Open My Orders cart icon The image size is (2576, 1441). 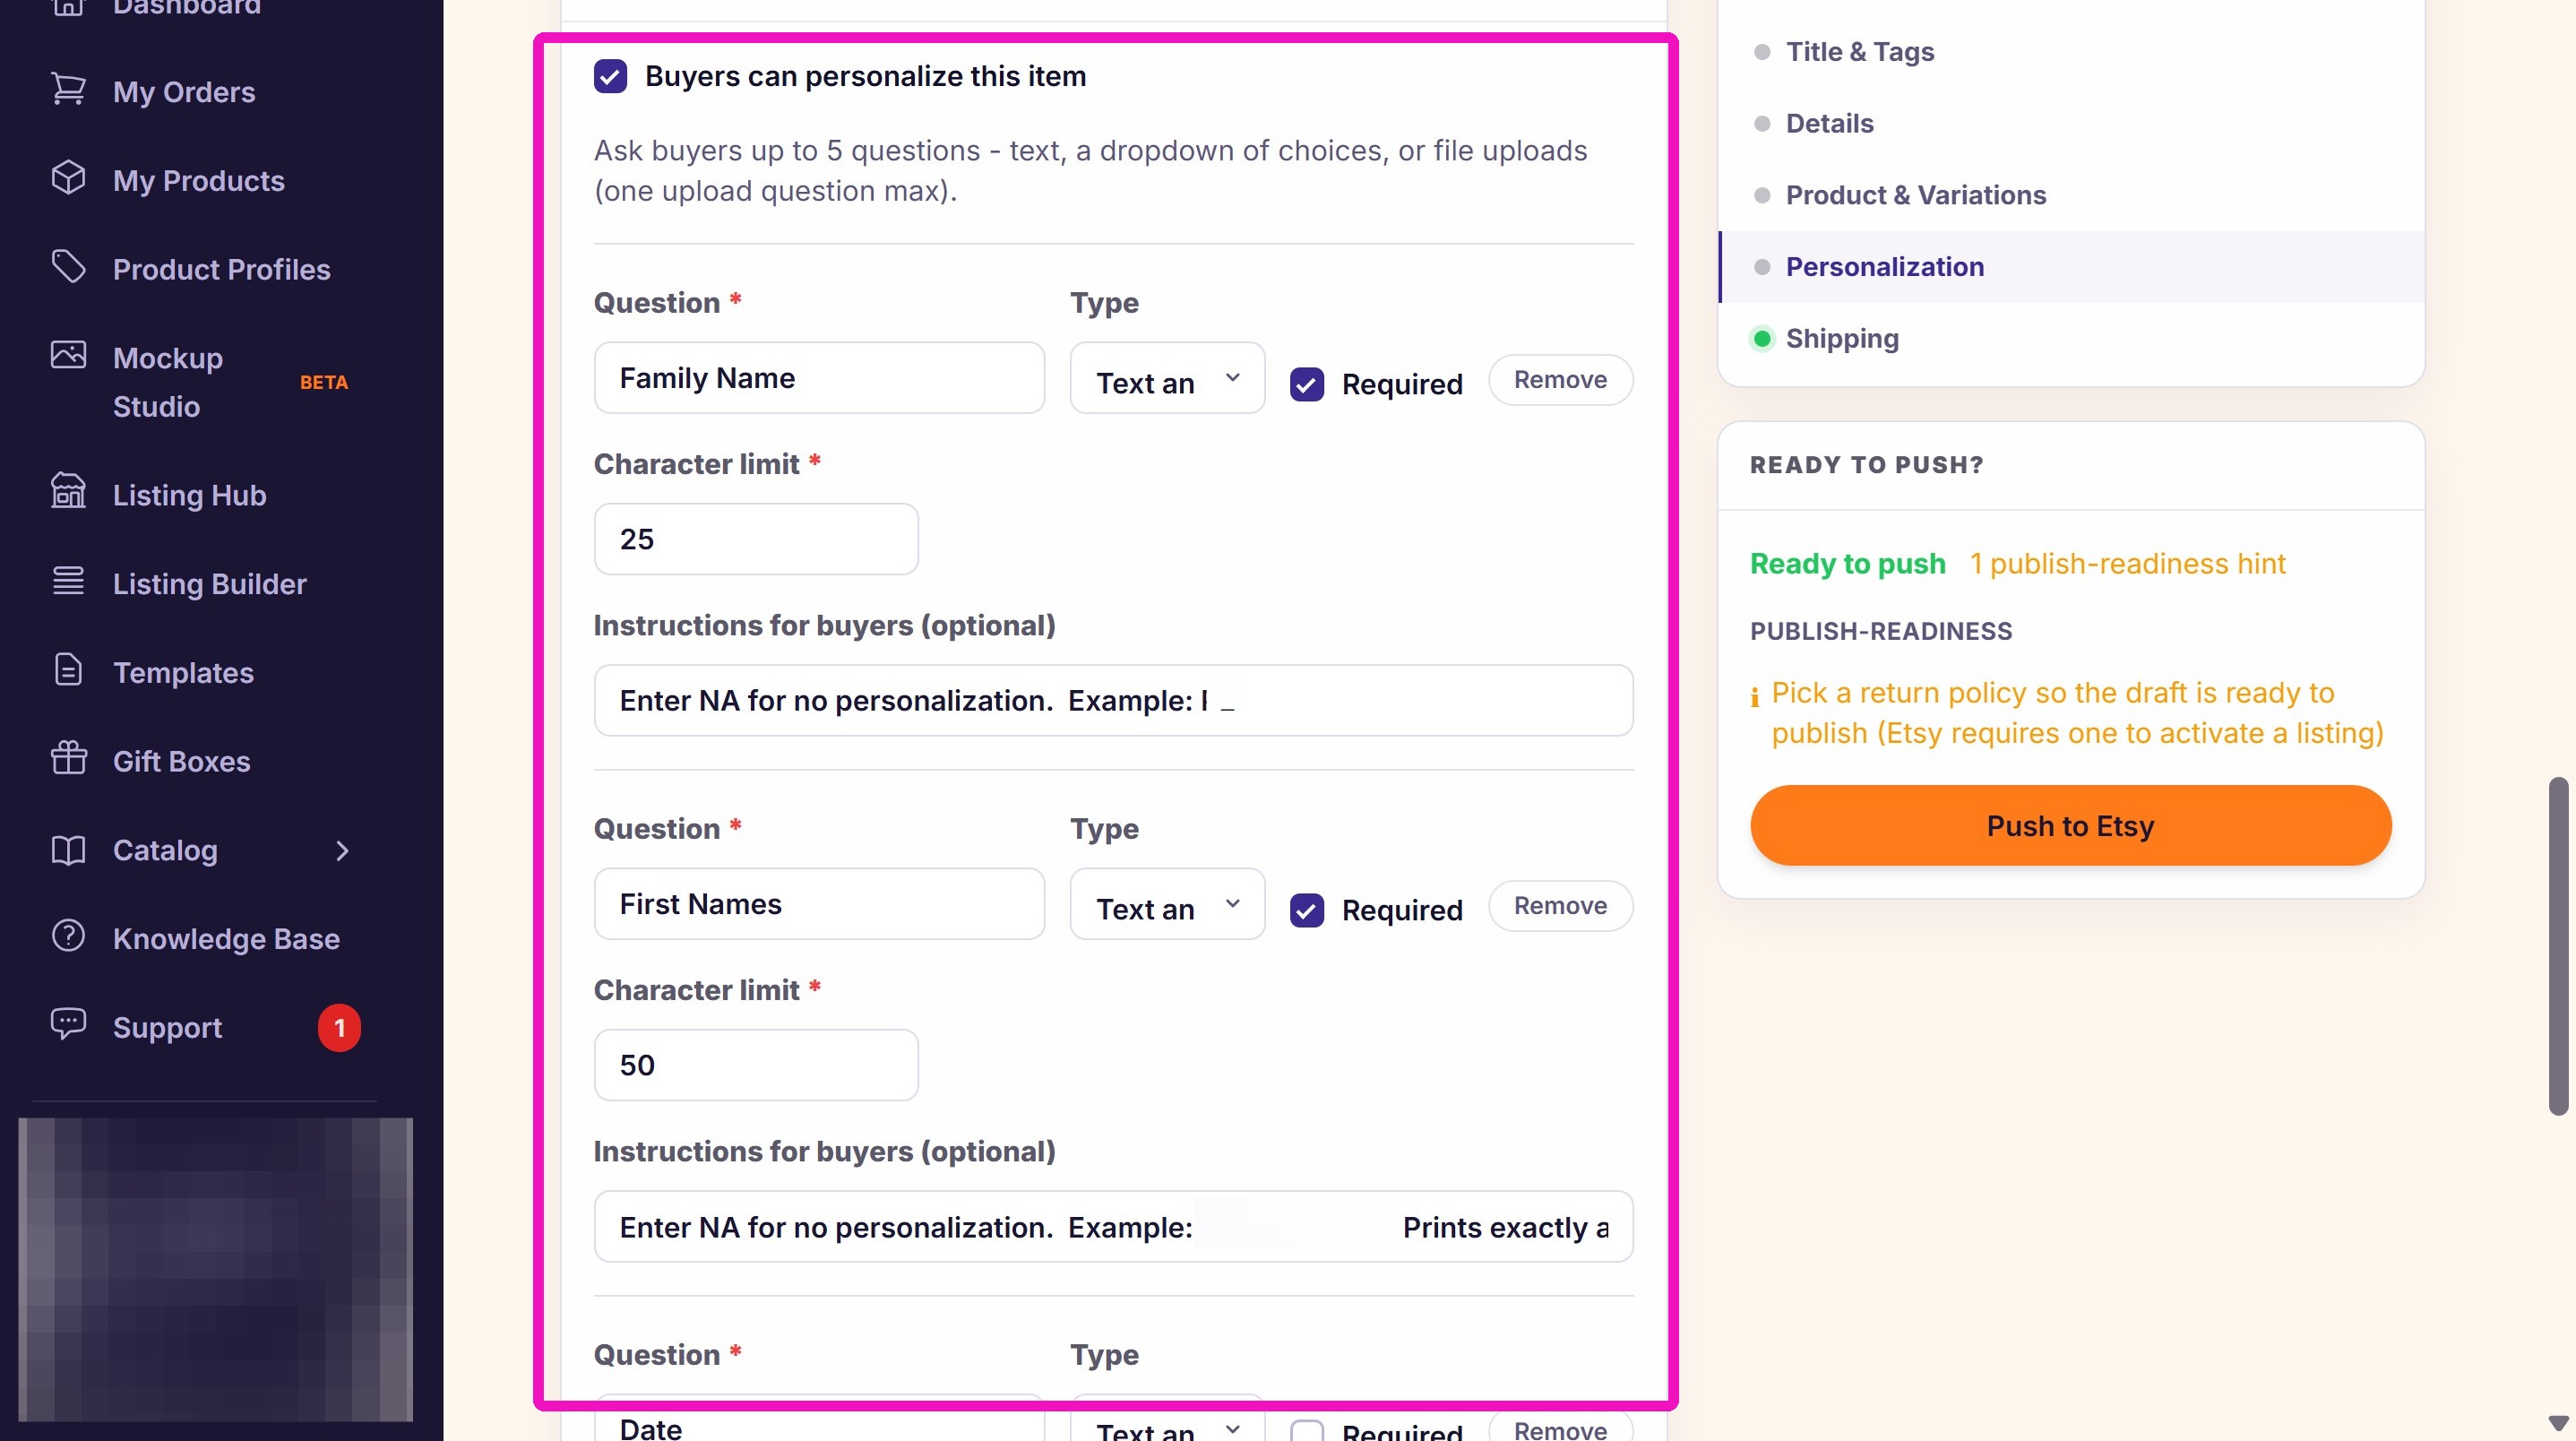(68, 90)
